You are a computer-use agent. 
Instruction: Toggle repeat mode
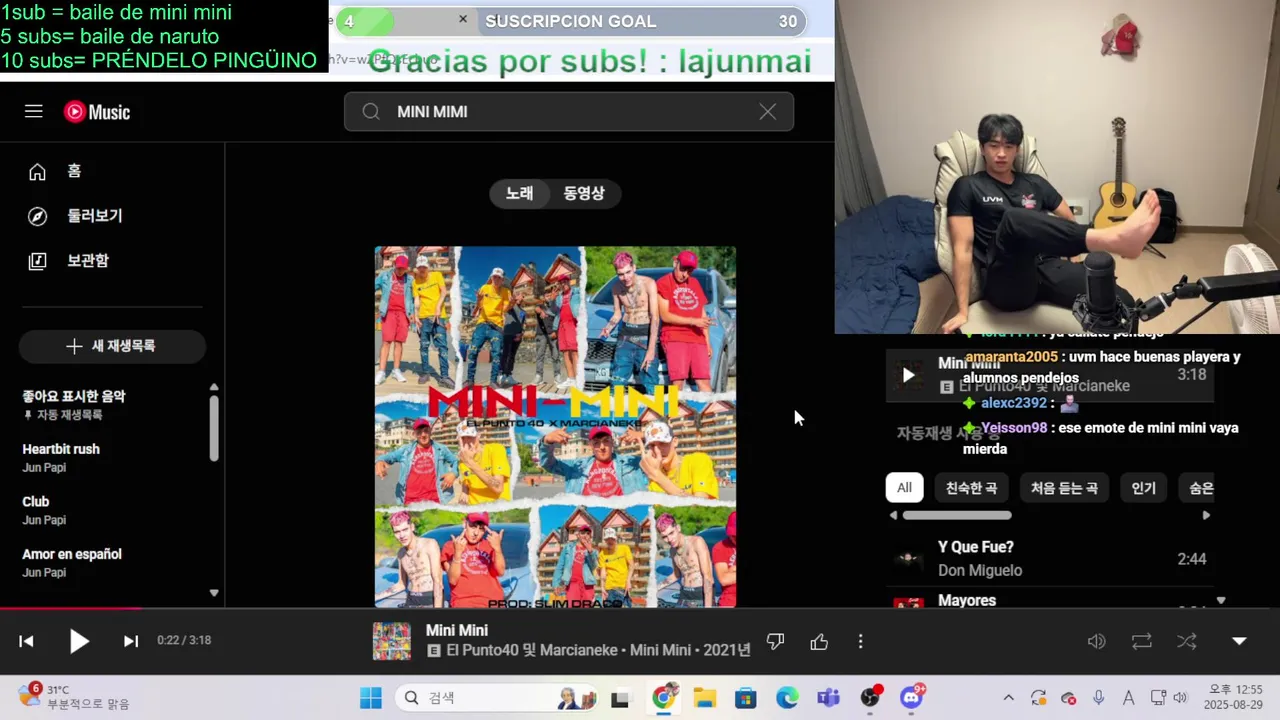(x=1142, y=641)
